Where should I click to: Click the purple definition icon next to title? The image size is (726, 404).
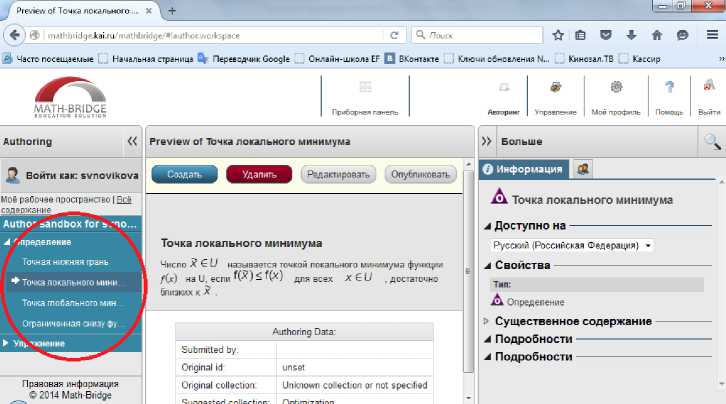click(x=499, y=197)
